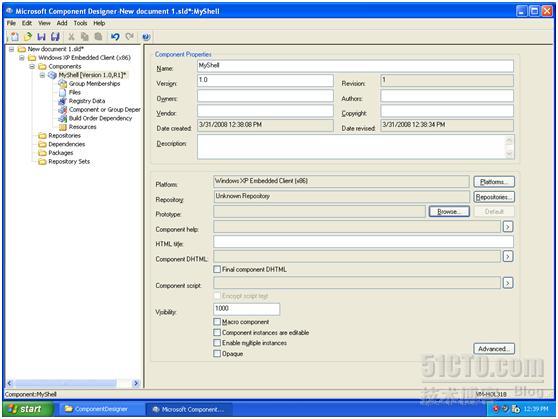
Task: Collapse the New document 1.sld root node
Action: click(x=11, y=49)
